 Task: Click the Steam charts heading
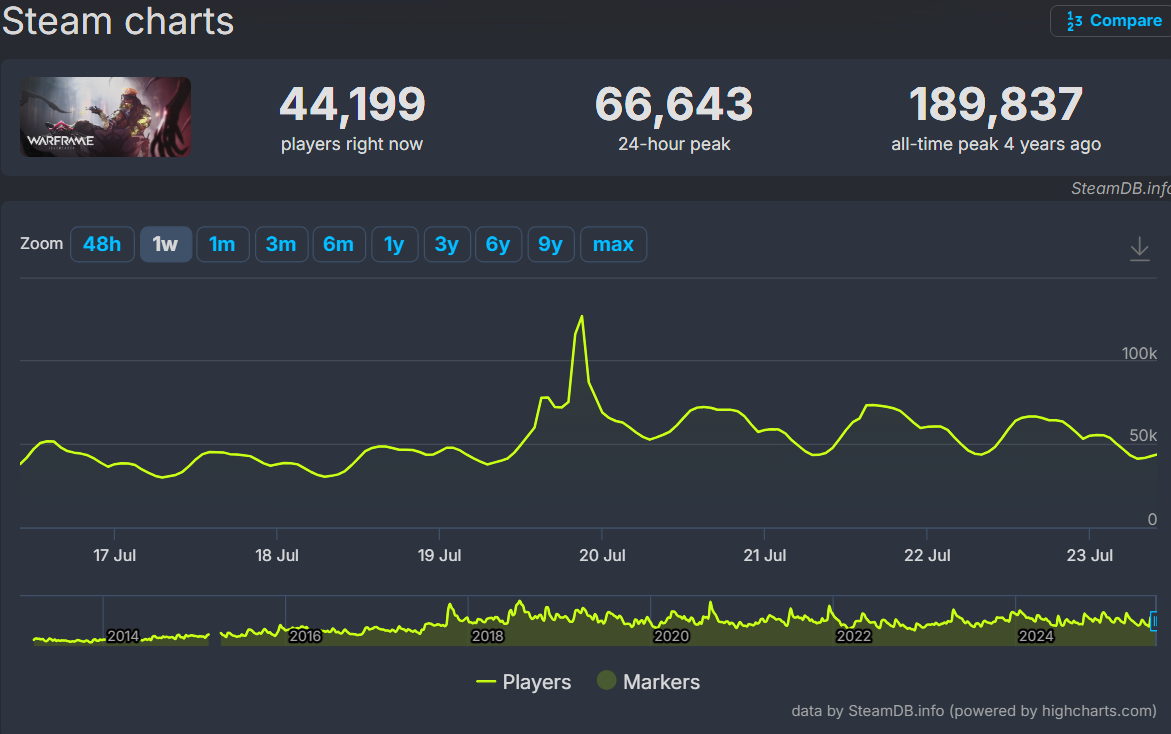(x=118, y=21)
